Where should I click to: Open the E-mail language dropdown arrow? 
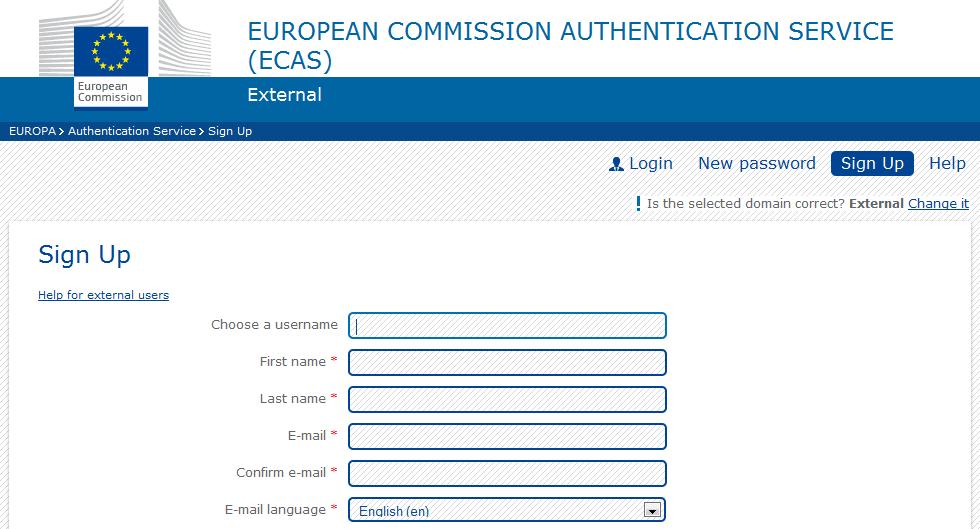(652, 510)
